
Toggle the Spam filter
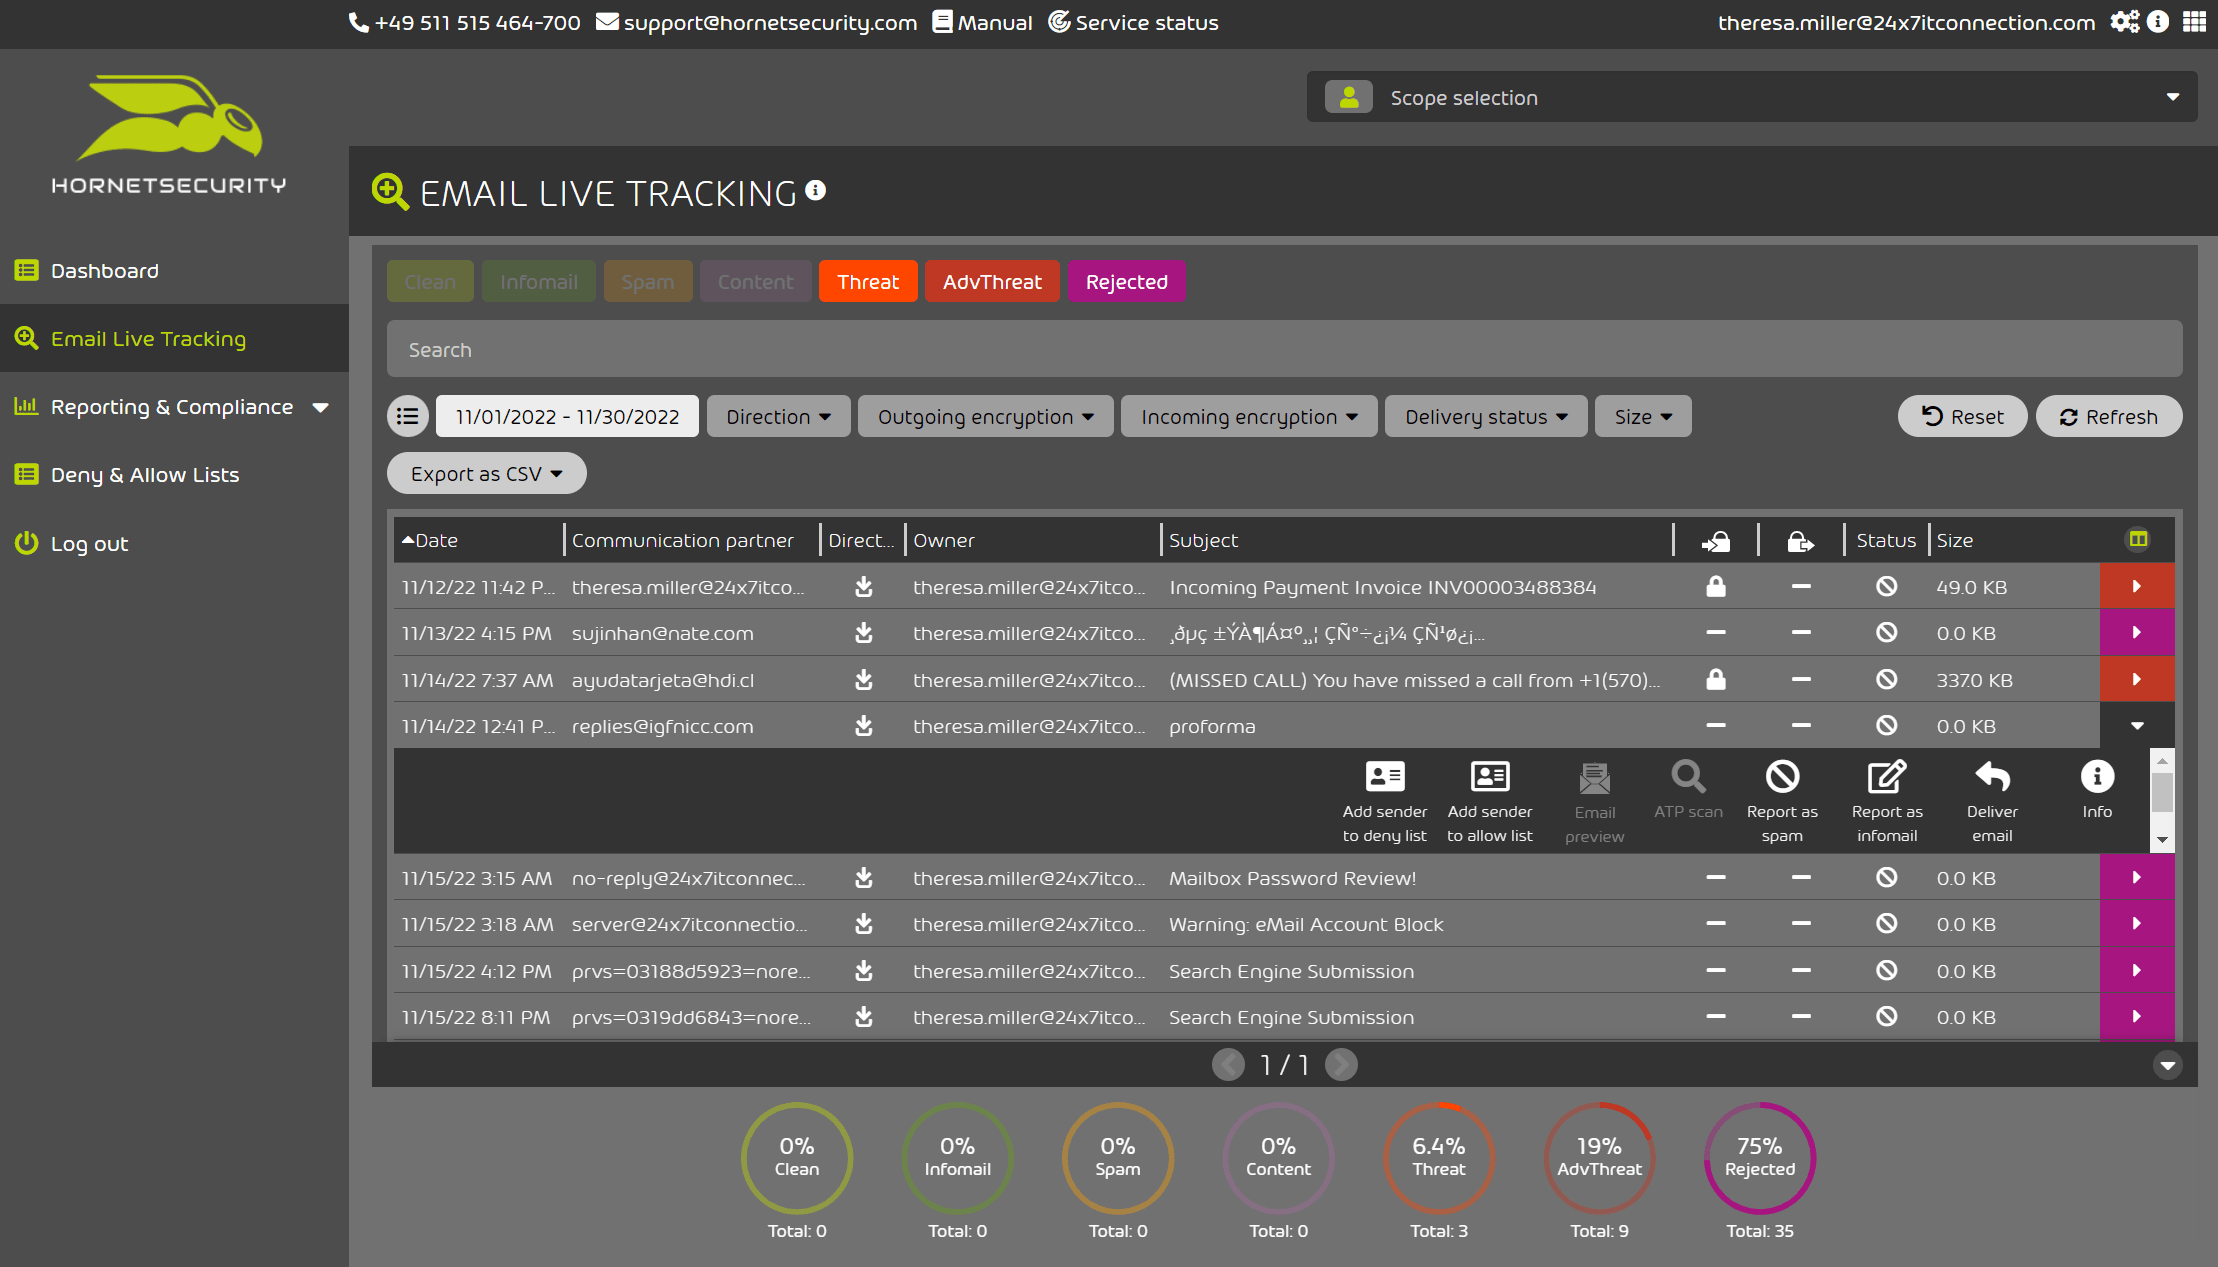(648, 281)
